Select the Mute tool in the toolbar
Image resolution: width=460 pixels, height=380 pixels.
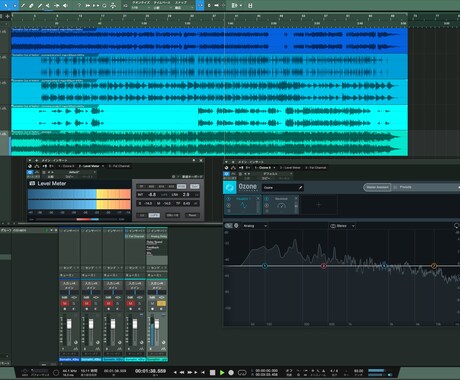tap(47, 6)
